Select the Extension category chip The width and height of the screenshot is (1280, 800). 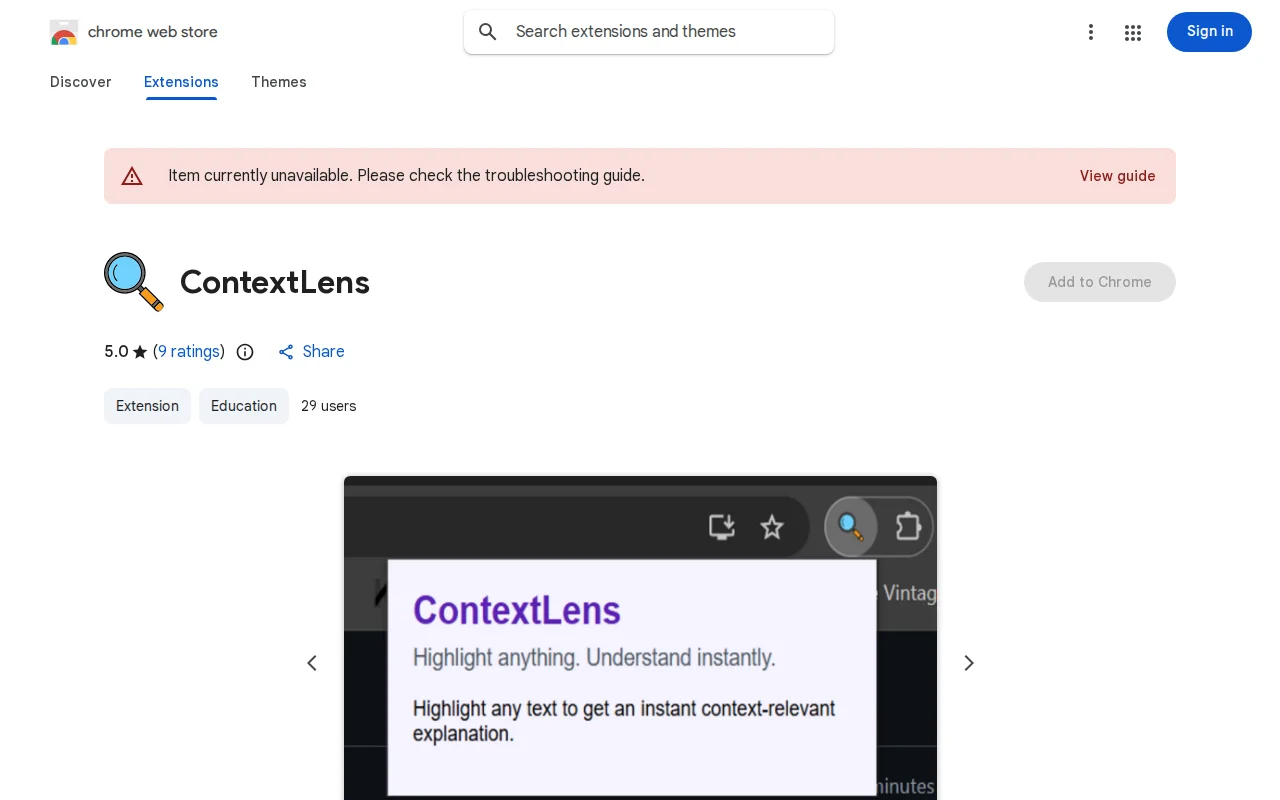pyautogui.click(x=147, y=406)
